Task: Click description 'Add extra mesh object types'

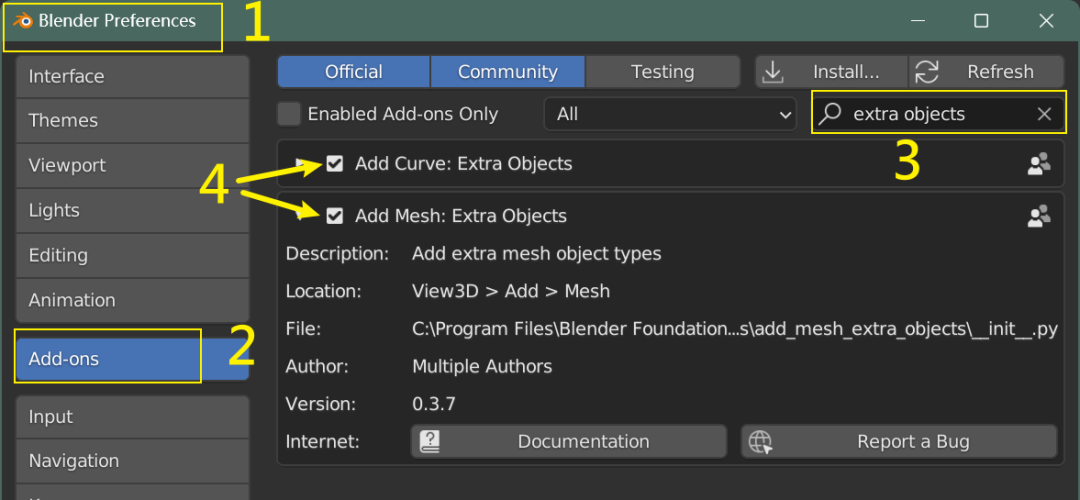Action: (x=537, y=254)
